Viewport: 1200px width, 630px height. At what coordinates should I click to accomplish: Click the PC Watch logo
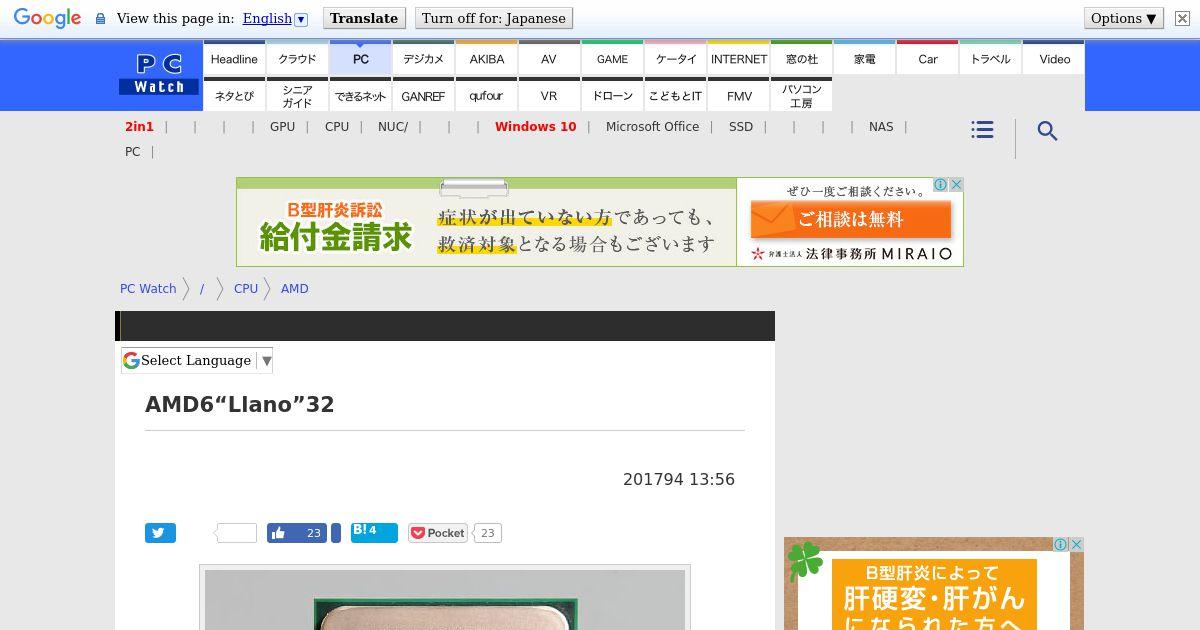tap(159, 75)
